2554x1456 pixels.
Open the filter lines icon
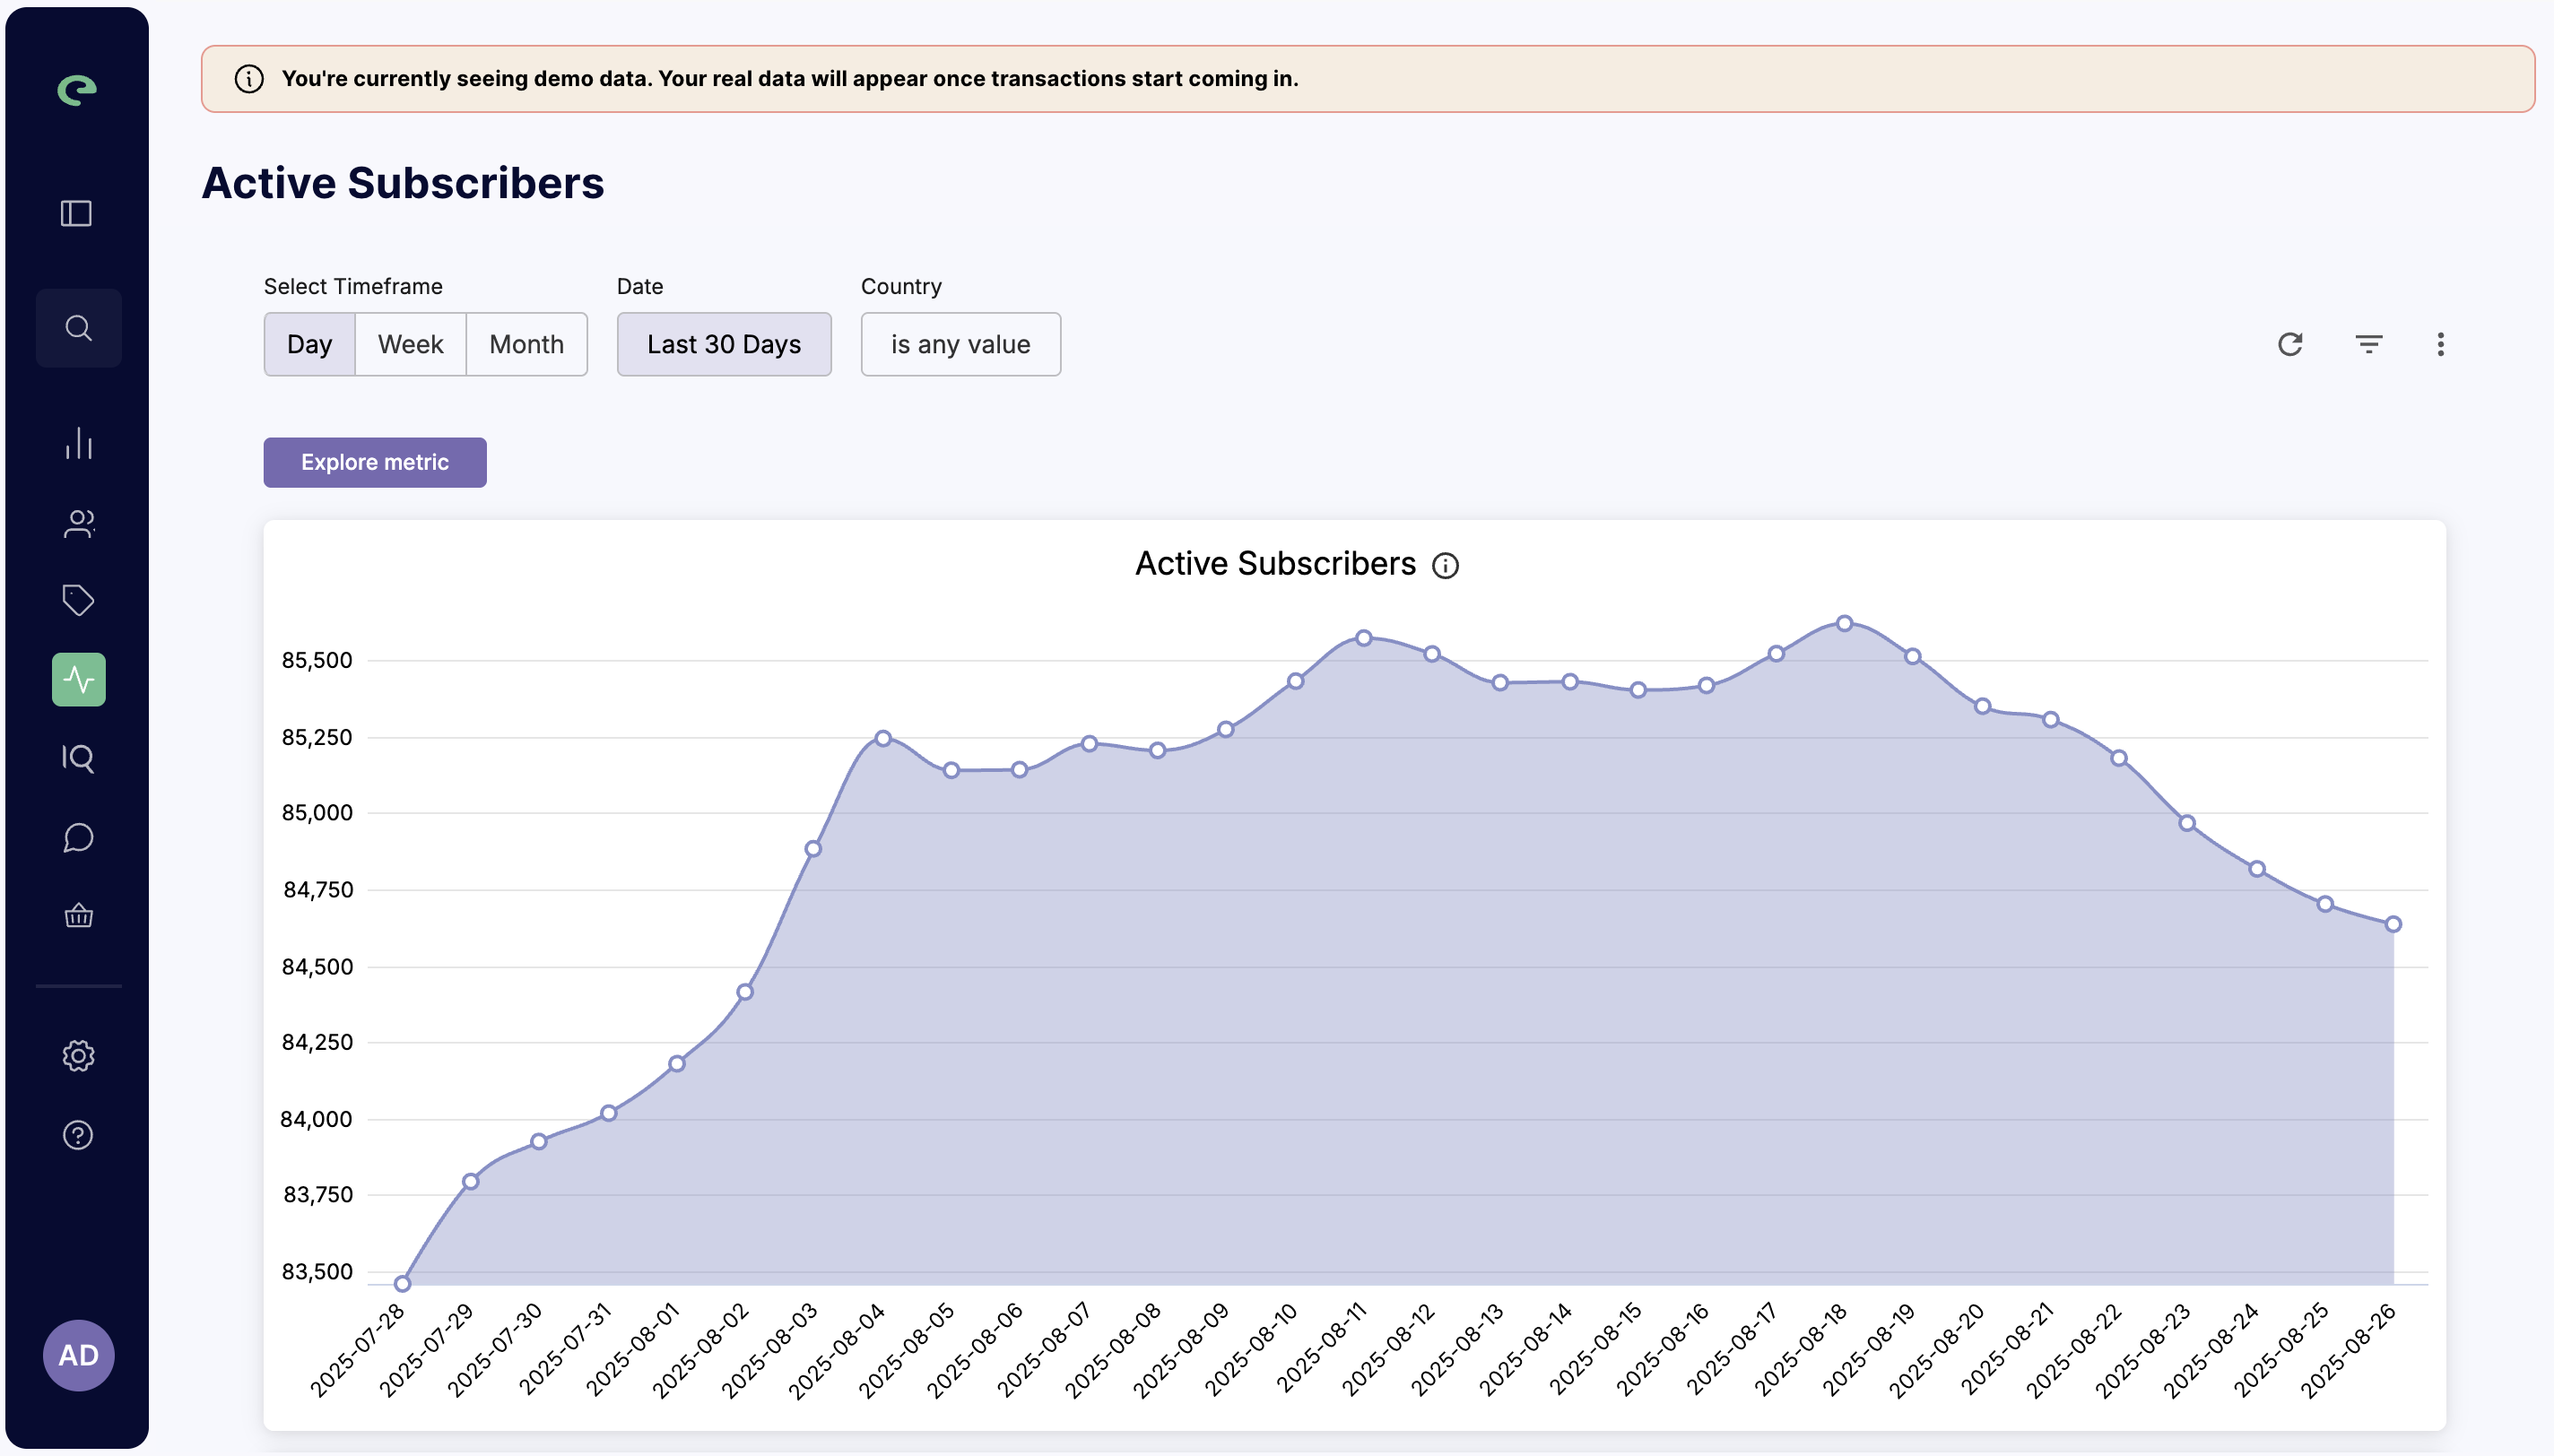coord(2368,344)
